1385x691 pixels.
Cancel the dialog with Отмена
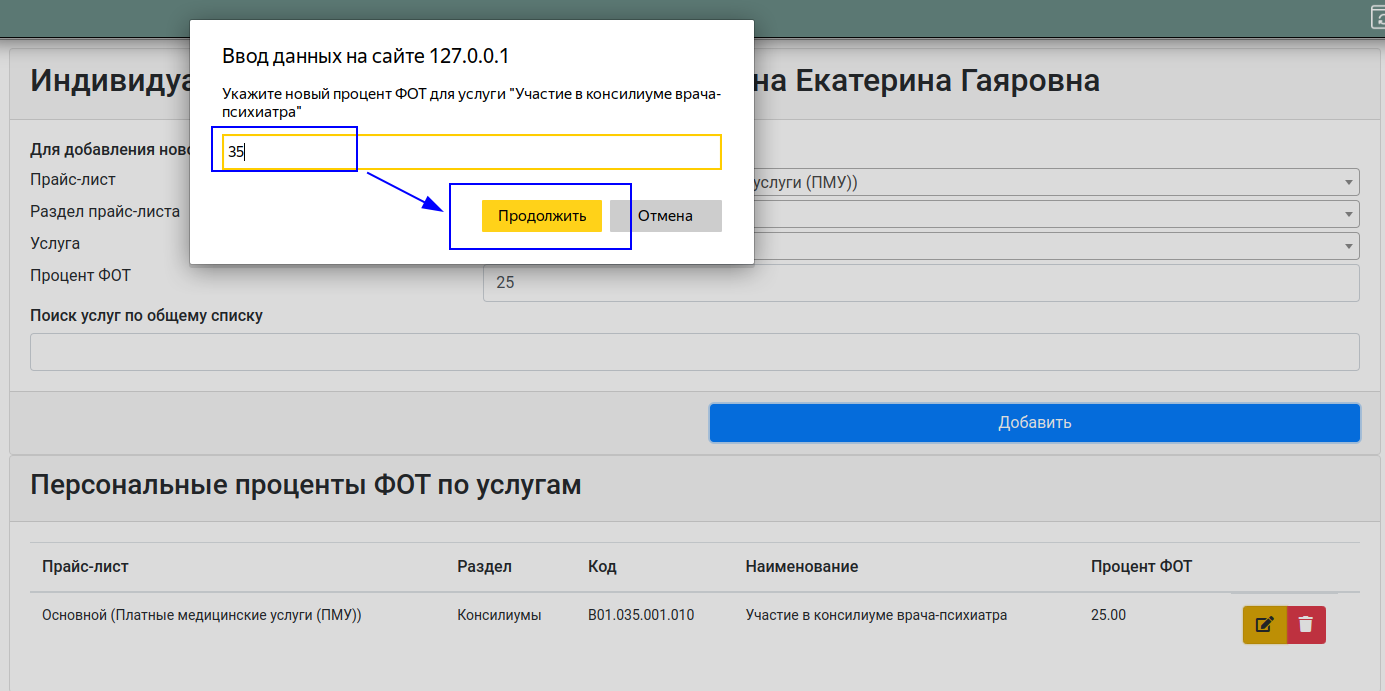[665, 216]
